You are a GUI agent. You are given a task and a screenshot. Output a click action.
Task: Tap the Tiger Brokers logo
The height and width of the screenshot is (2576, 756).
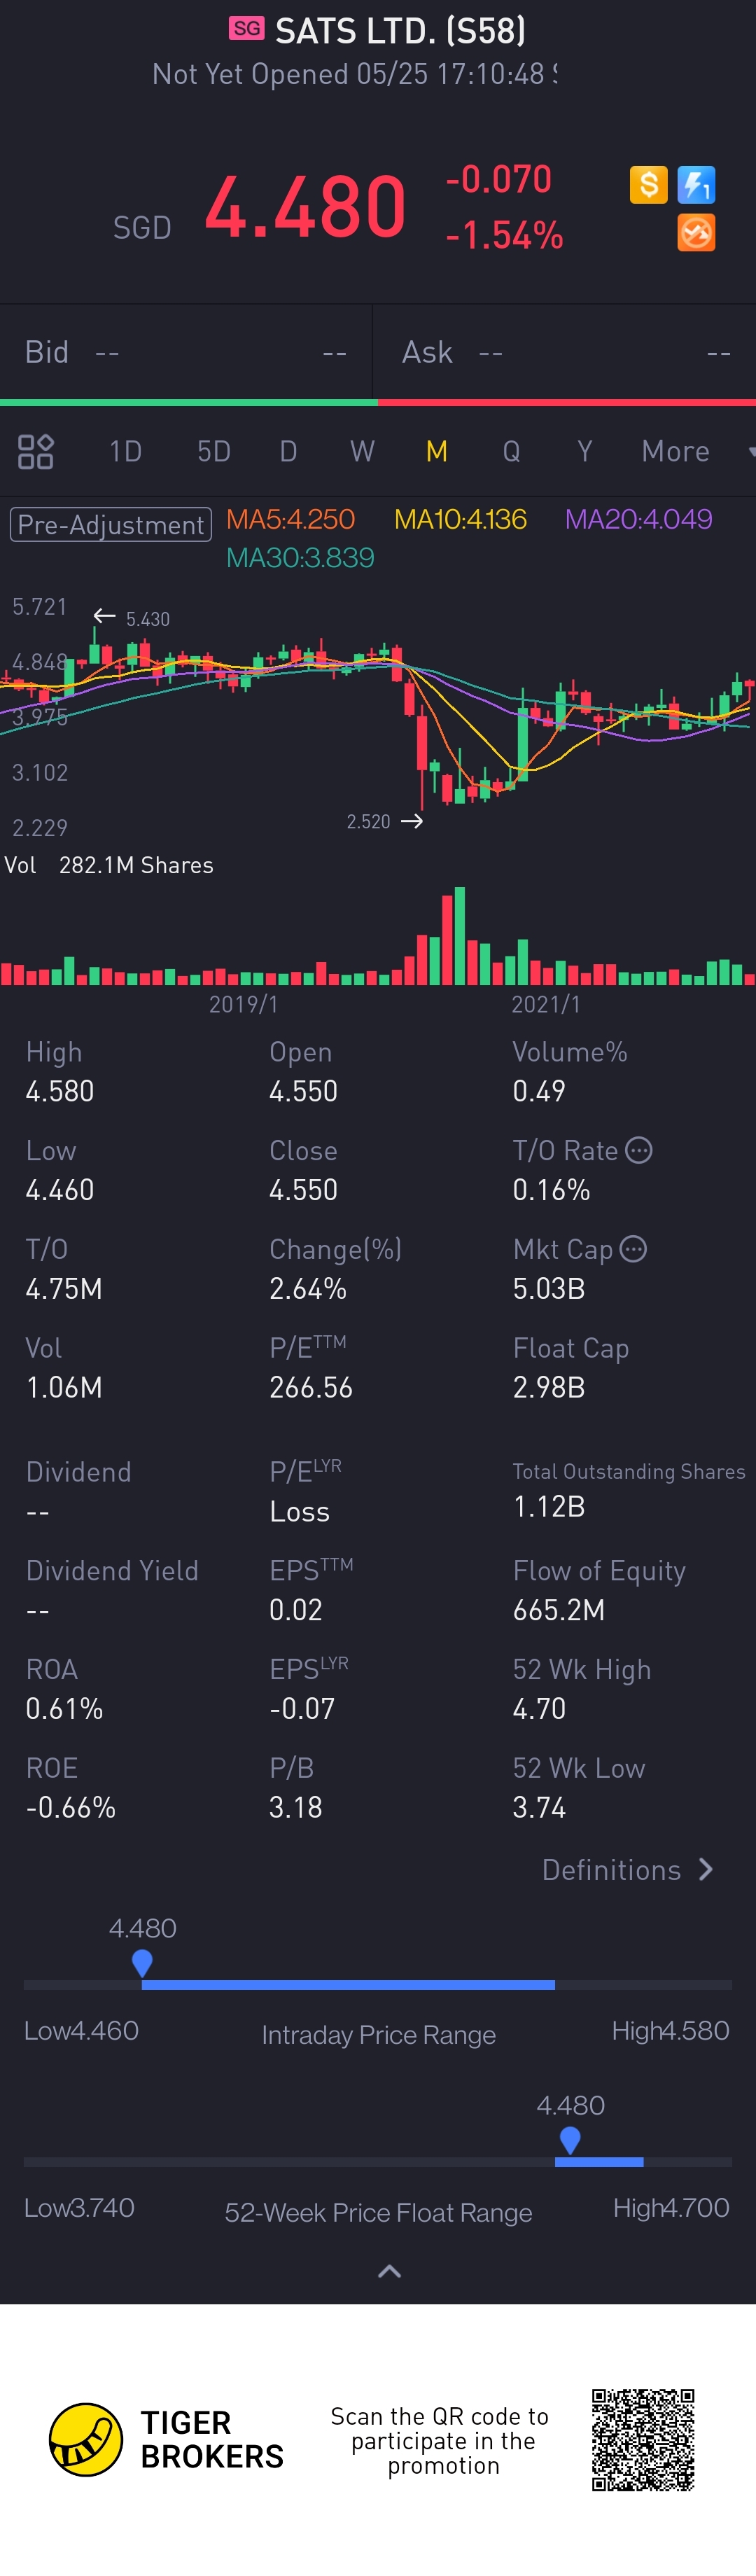point(166,2440)
